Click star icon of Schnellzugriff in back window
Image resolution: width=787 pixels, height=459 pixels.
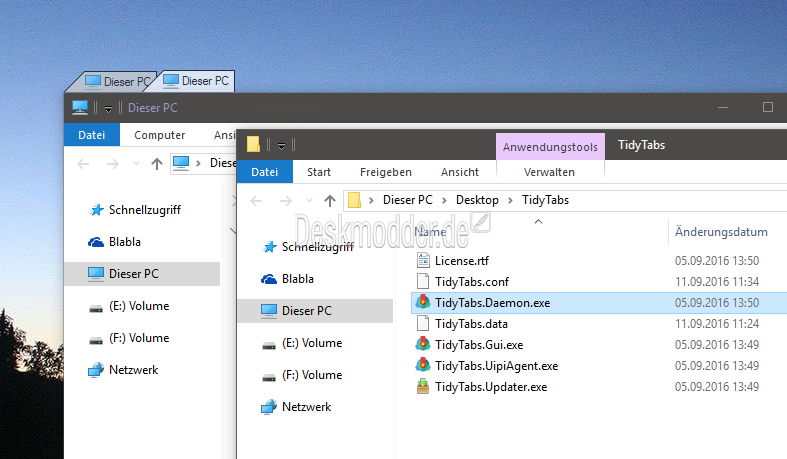(x=97, y=210)
